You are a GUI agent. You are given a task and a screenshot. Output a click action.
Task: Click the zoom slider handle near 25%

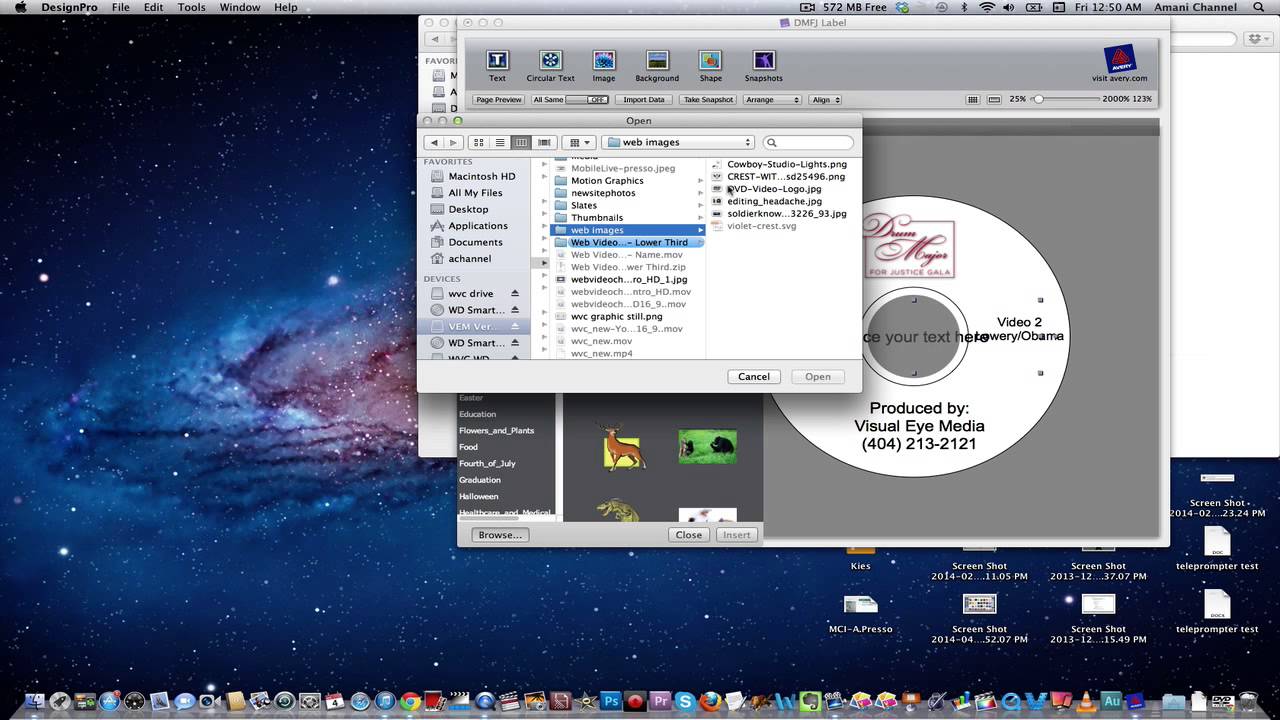click(x=1038, y=100)
